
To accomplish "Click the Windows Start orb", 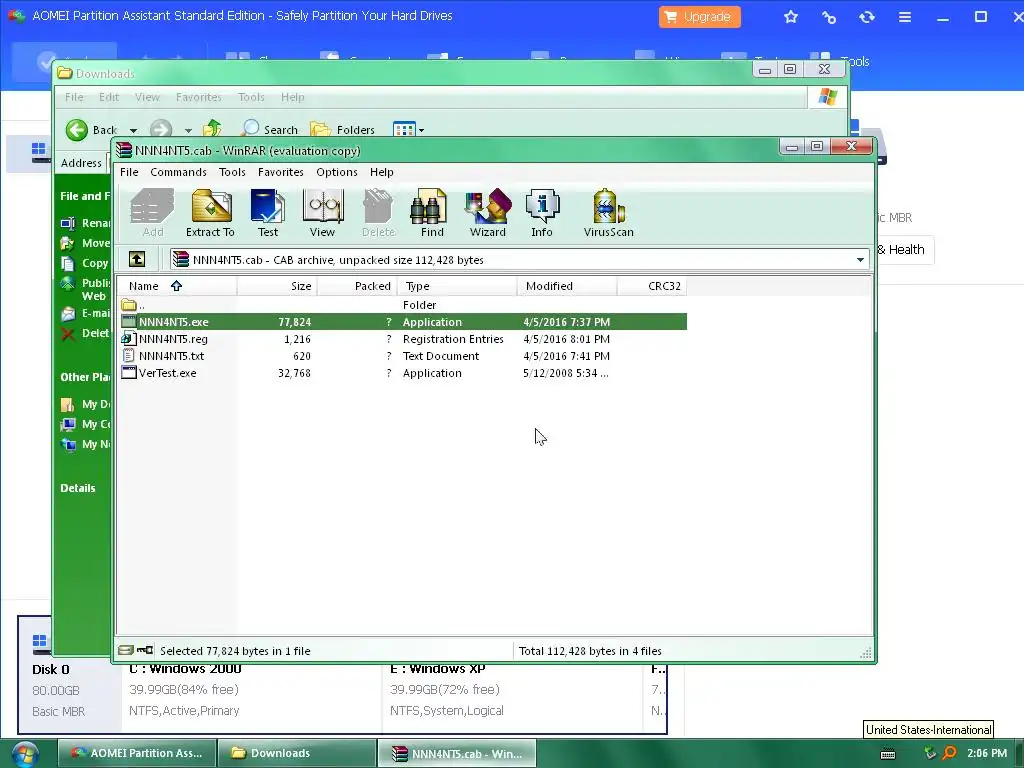I will (24, 754).
